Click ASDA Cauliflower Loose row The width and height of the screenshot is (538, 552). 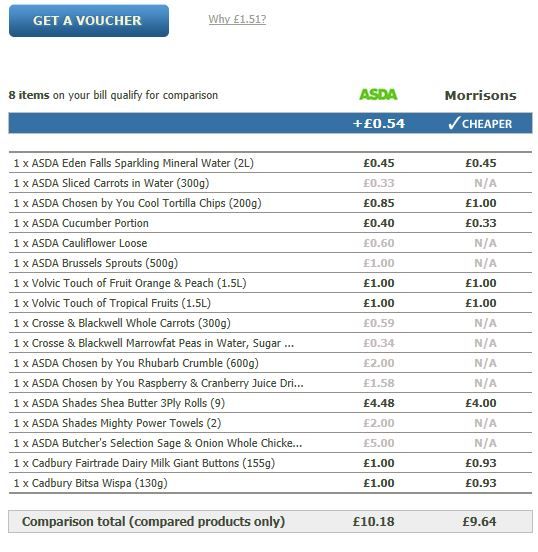click(270, 243)
